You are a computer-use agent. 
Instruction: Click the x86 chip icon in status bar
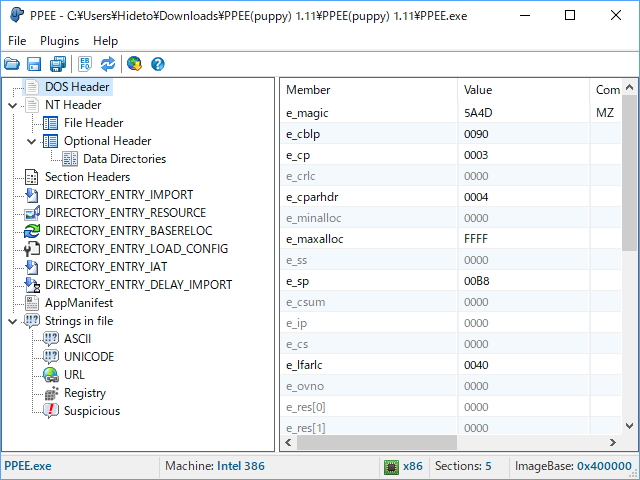pos(391,467)
